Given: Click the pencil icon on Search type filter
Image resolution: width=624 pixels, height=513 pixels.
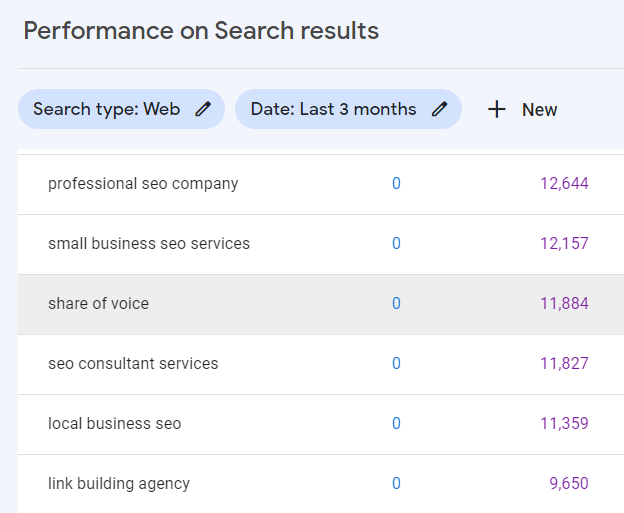Looking at the screenshot, I should pos(203,109).
